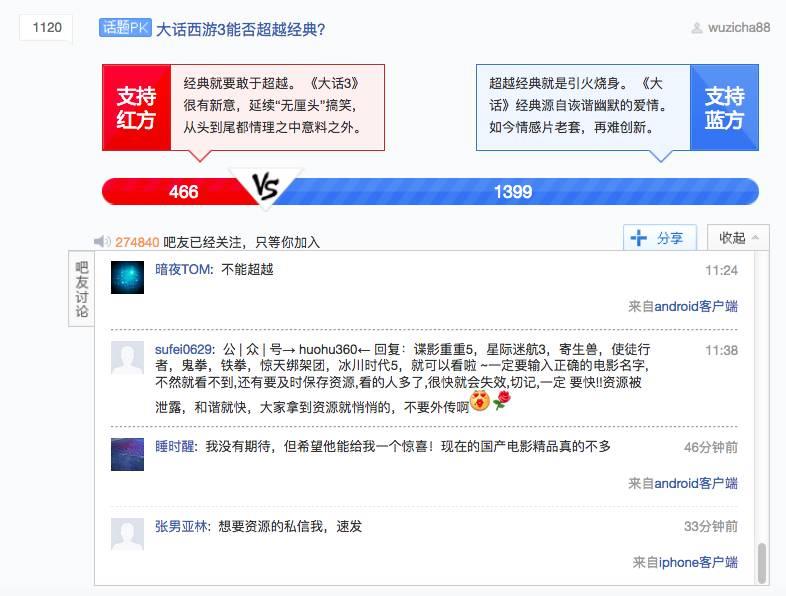Open 睡时醒's avatar picture
The height and width of the screenshot is (596, 786).
click(x=127, y=454)
